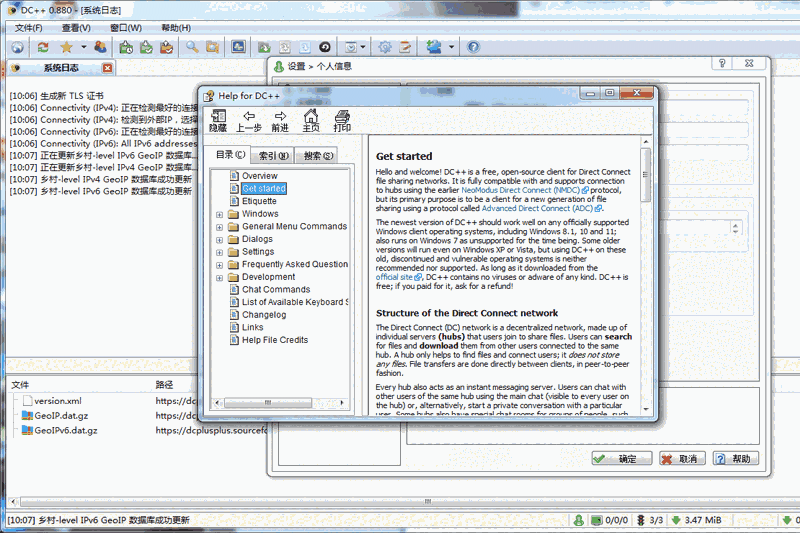Select GeoIP.dat.gz in file list

coord(61,416)
